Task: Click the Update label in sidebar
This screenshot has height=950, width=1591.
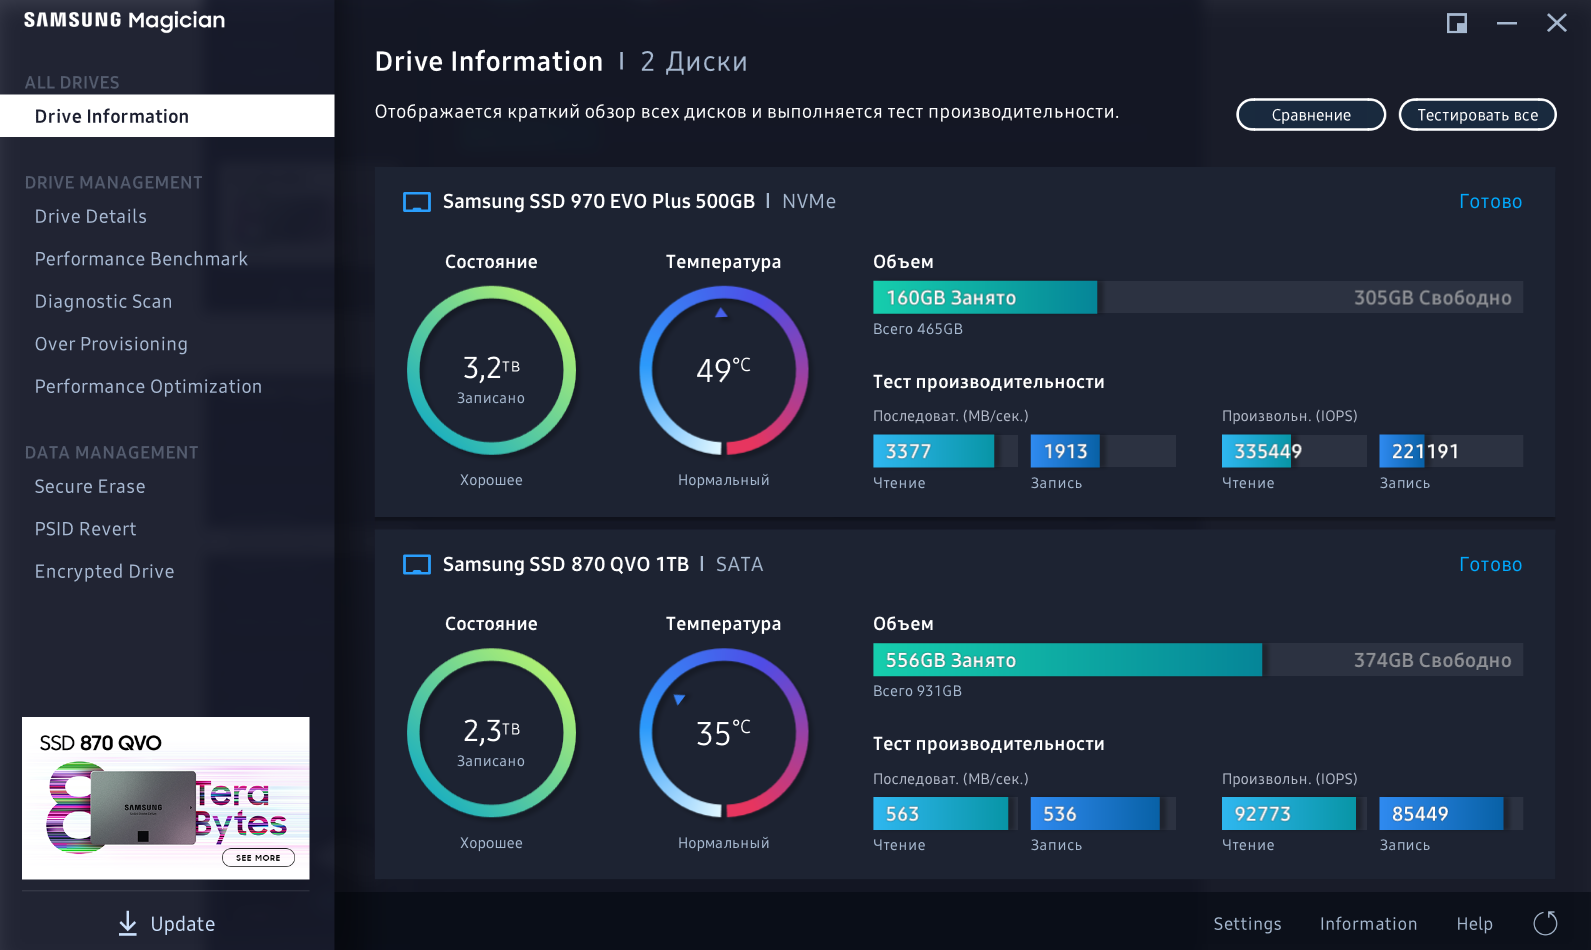Action: coord(183,924)
